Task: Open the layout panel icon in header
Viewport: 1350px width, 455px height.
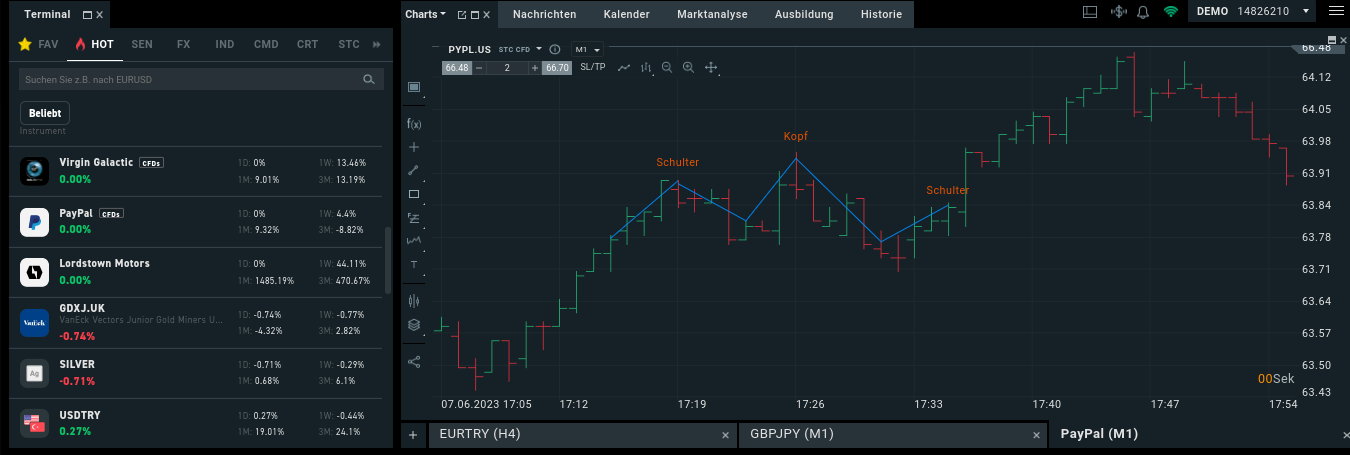Action: [x=1090, y=12]
